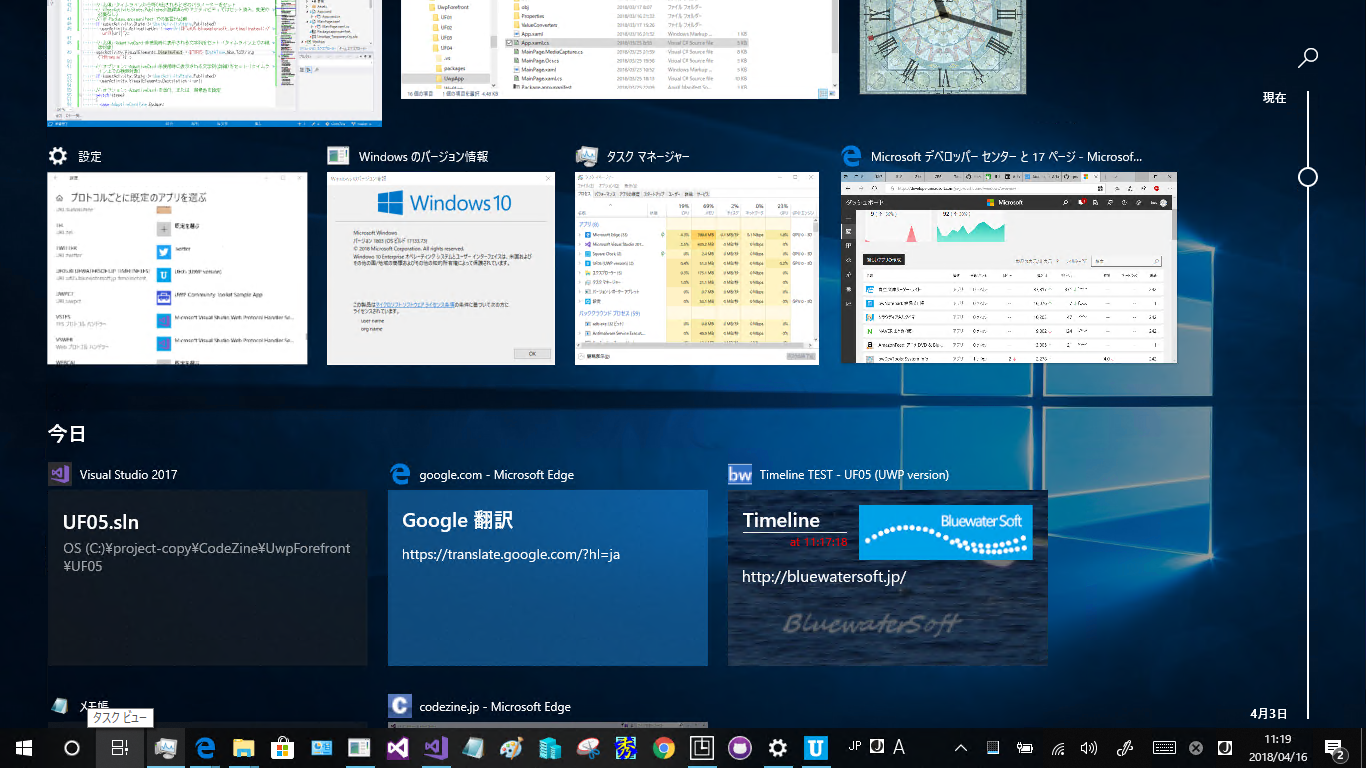The width and height of the screenshot is (1366, 768).
Task: Click the battery power tray icon
Action: tap(1025, 748)
